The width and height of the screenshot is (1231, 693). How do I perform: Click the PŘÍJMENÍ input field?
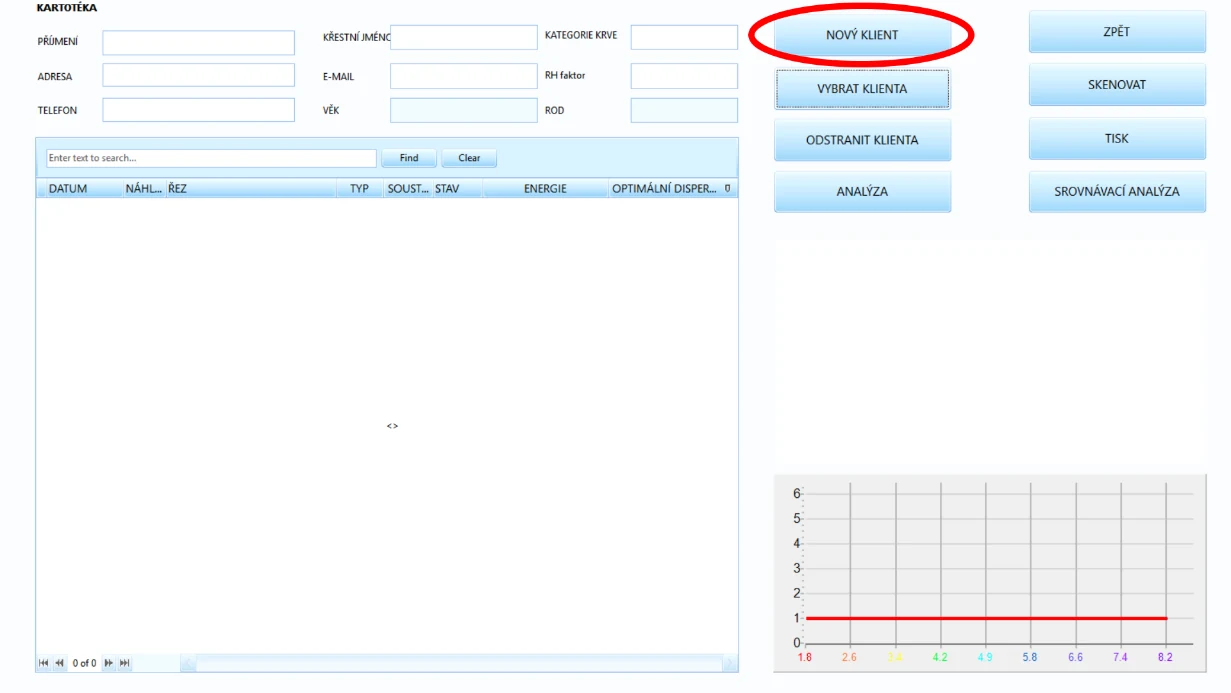199,42
